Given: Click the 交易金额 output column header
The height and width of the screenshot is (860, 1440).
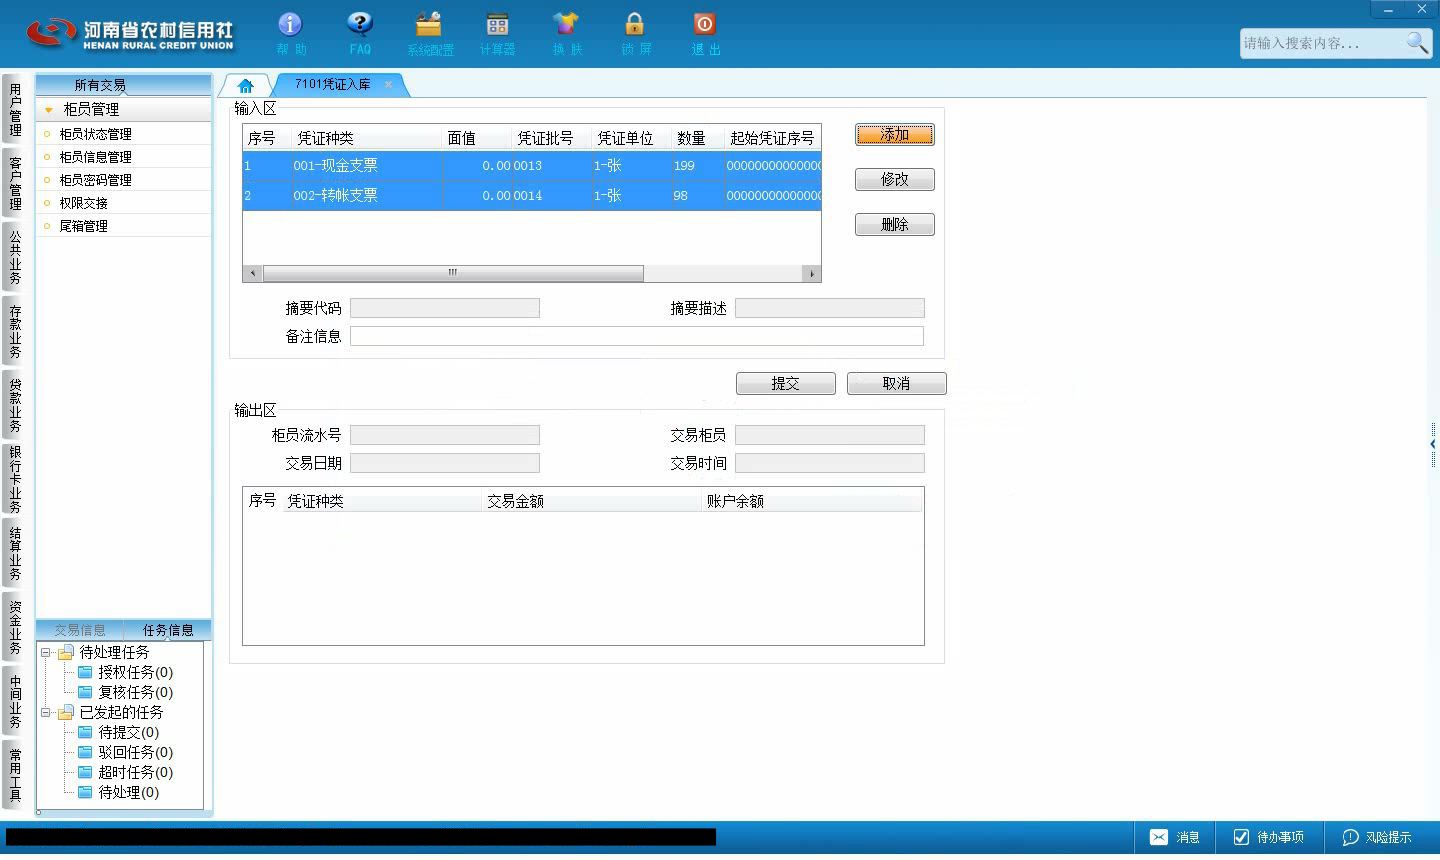Looking at the screenshot, I should pos(592,501).
